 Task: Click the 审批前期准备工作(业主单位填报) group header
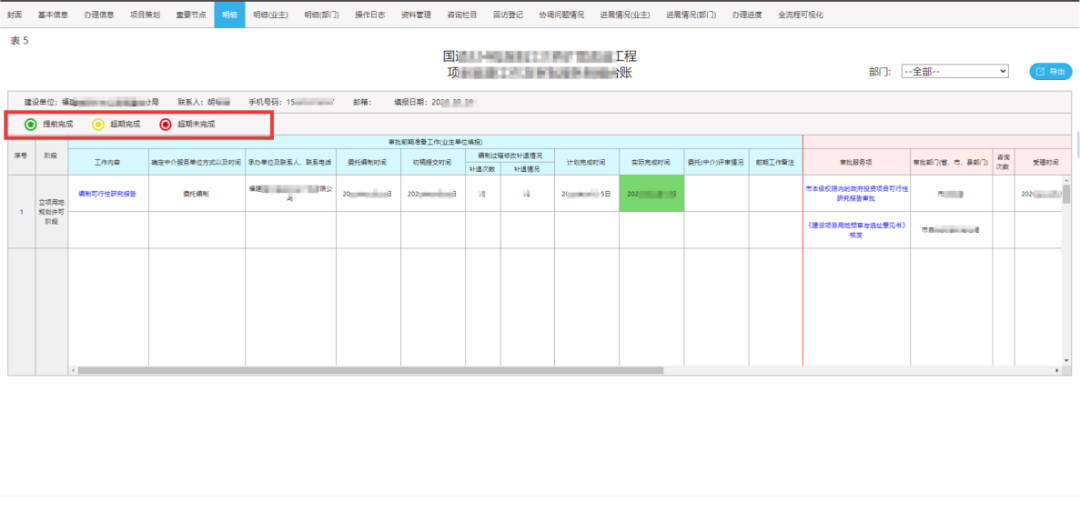(435, 141)
